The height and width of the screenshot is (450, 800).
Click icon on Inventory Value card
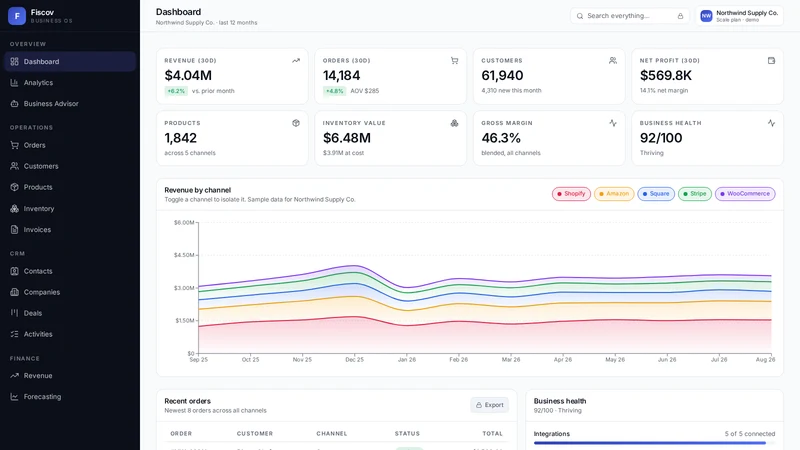tap(454, 123)
